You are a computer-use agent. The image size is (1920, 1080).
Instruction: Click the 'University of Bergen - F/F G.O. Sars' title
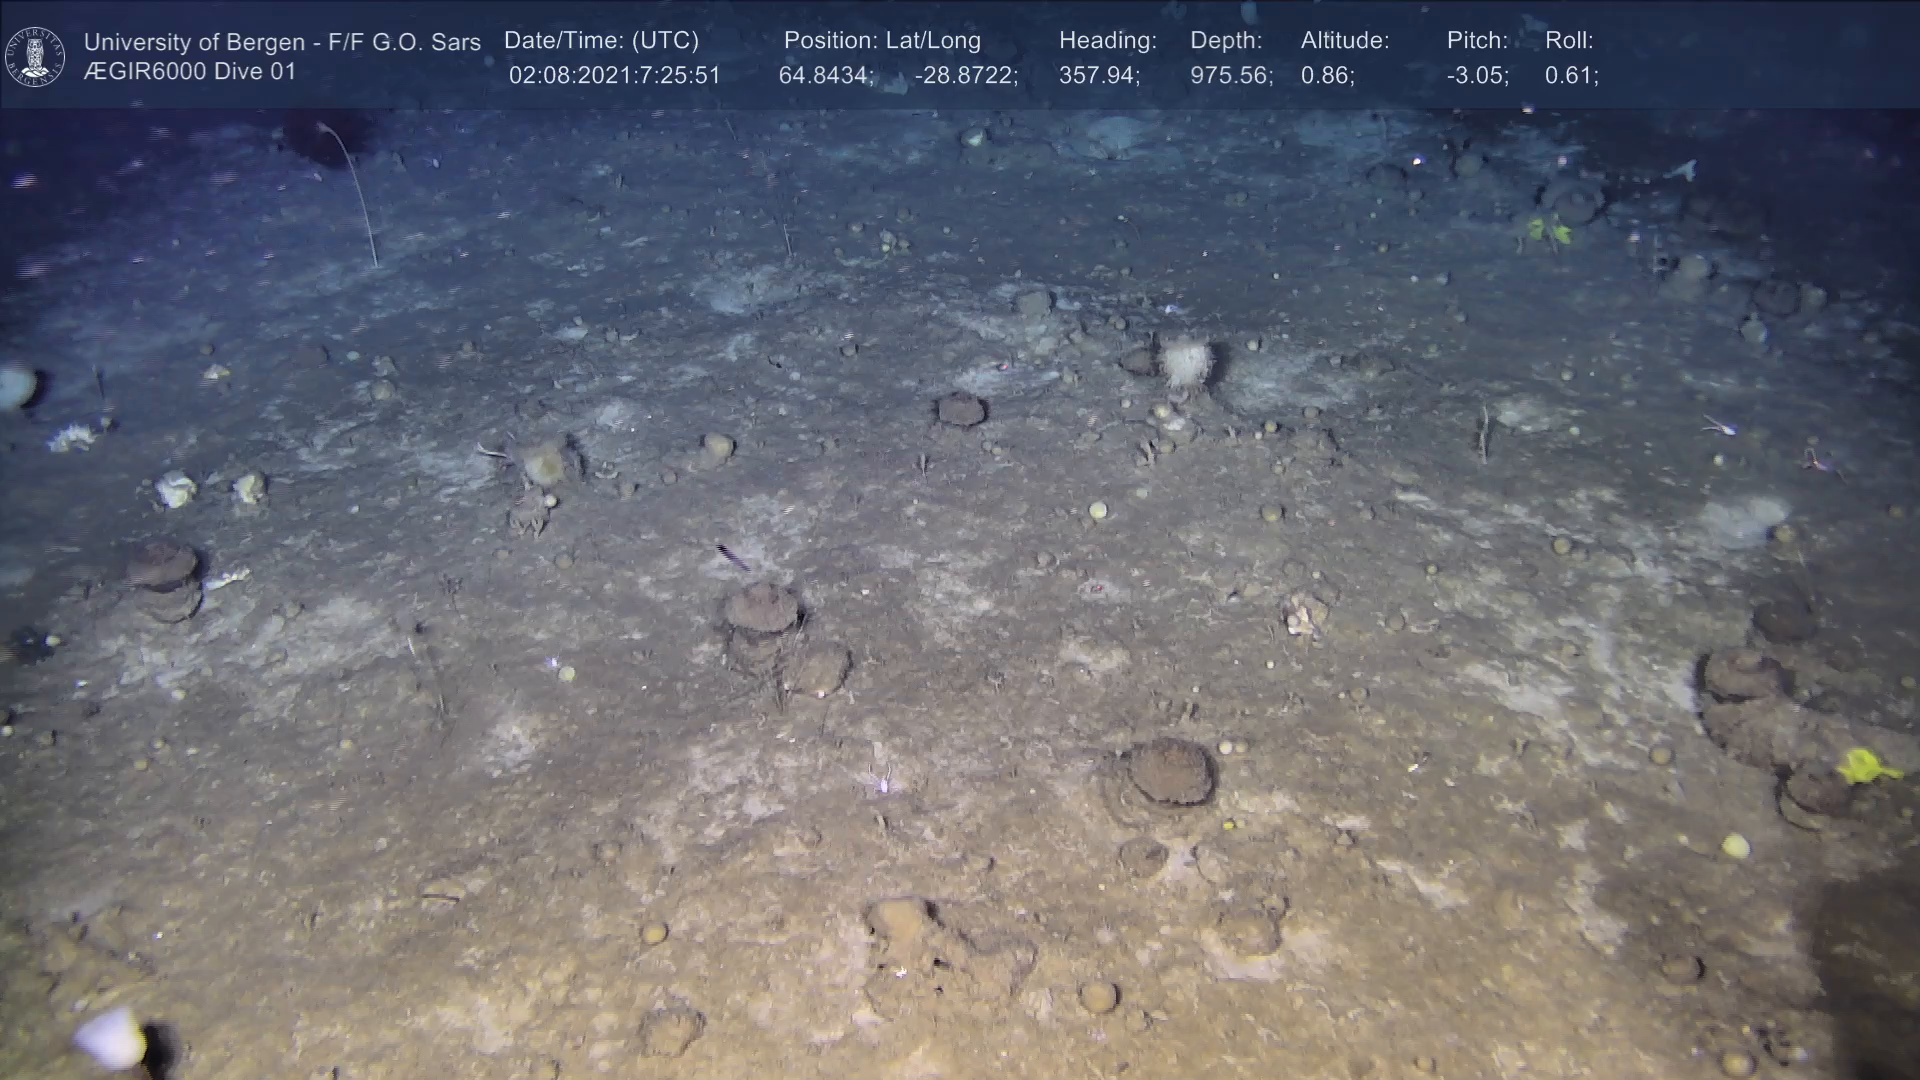point(282,42)
